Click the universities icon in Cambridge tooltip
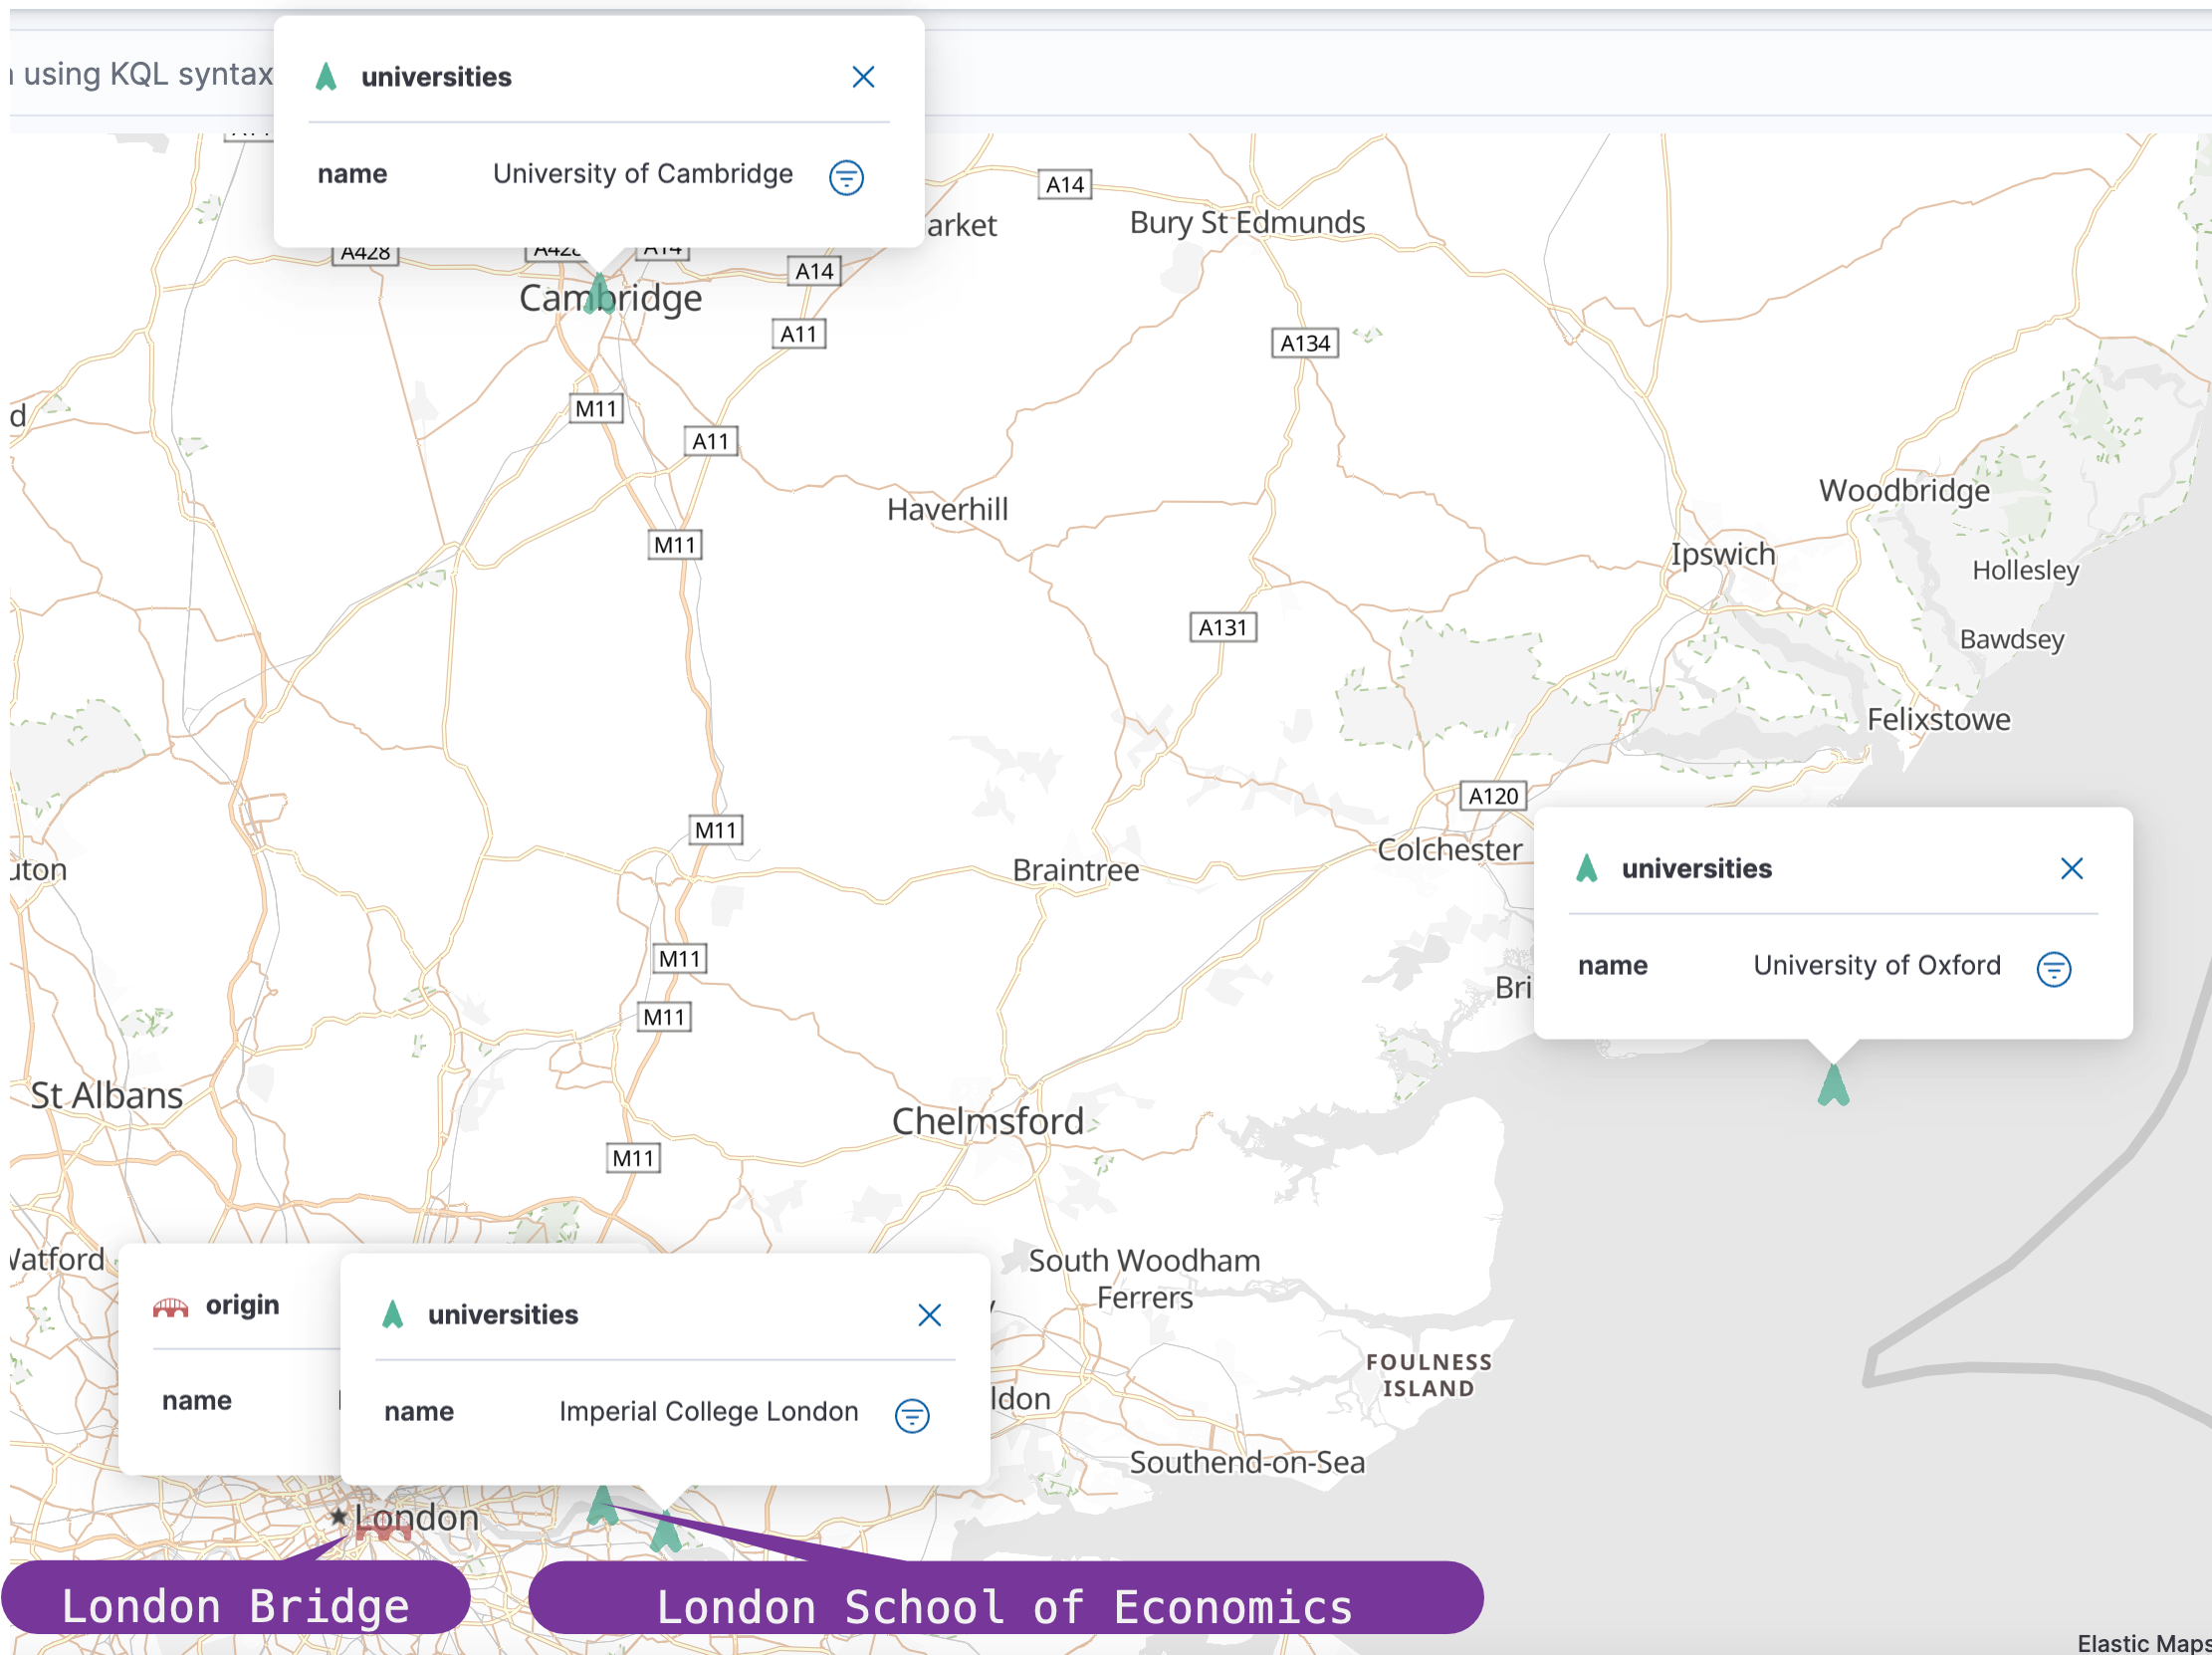Viewport: 2212px width, 1655px height. (326, 77)
